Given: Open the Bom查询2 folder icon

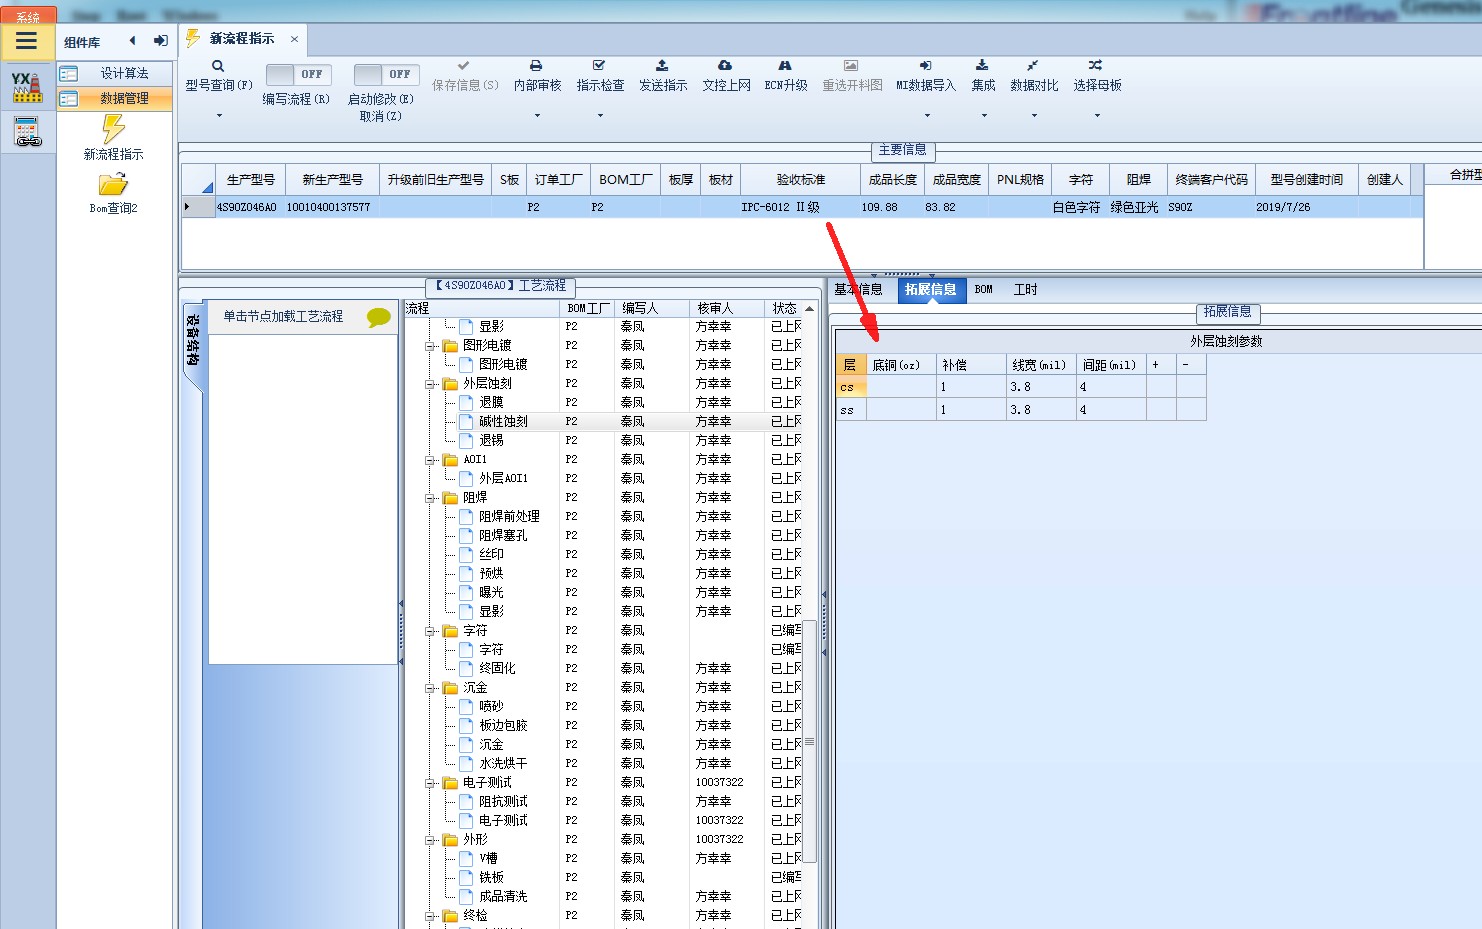Looking at the screenshot, I should [x=113, y=184].
